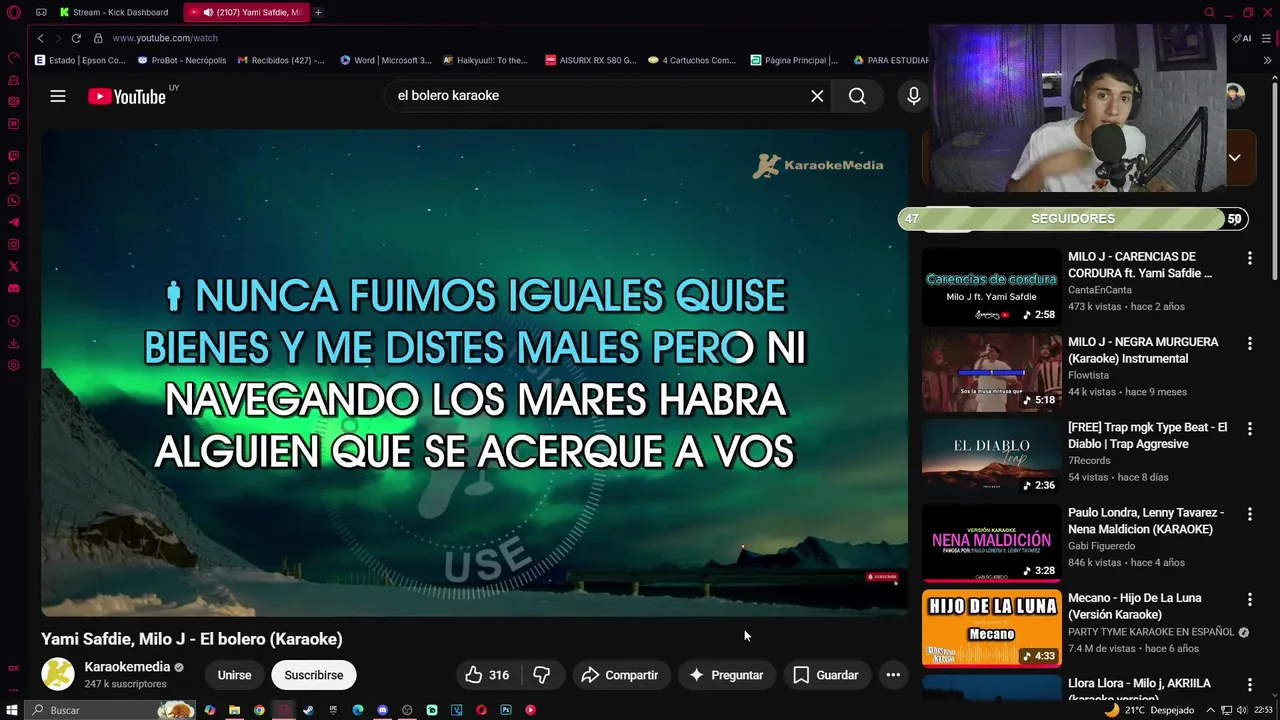1280x720 pixels.
Task: Open Telegram in Opera sidebar
Action: (14, 223)
